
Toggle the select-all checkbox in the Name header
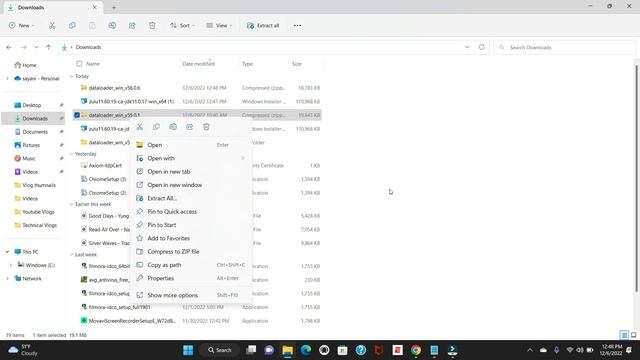tap(79, 64)
